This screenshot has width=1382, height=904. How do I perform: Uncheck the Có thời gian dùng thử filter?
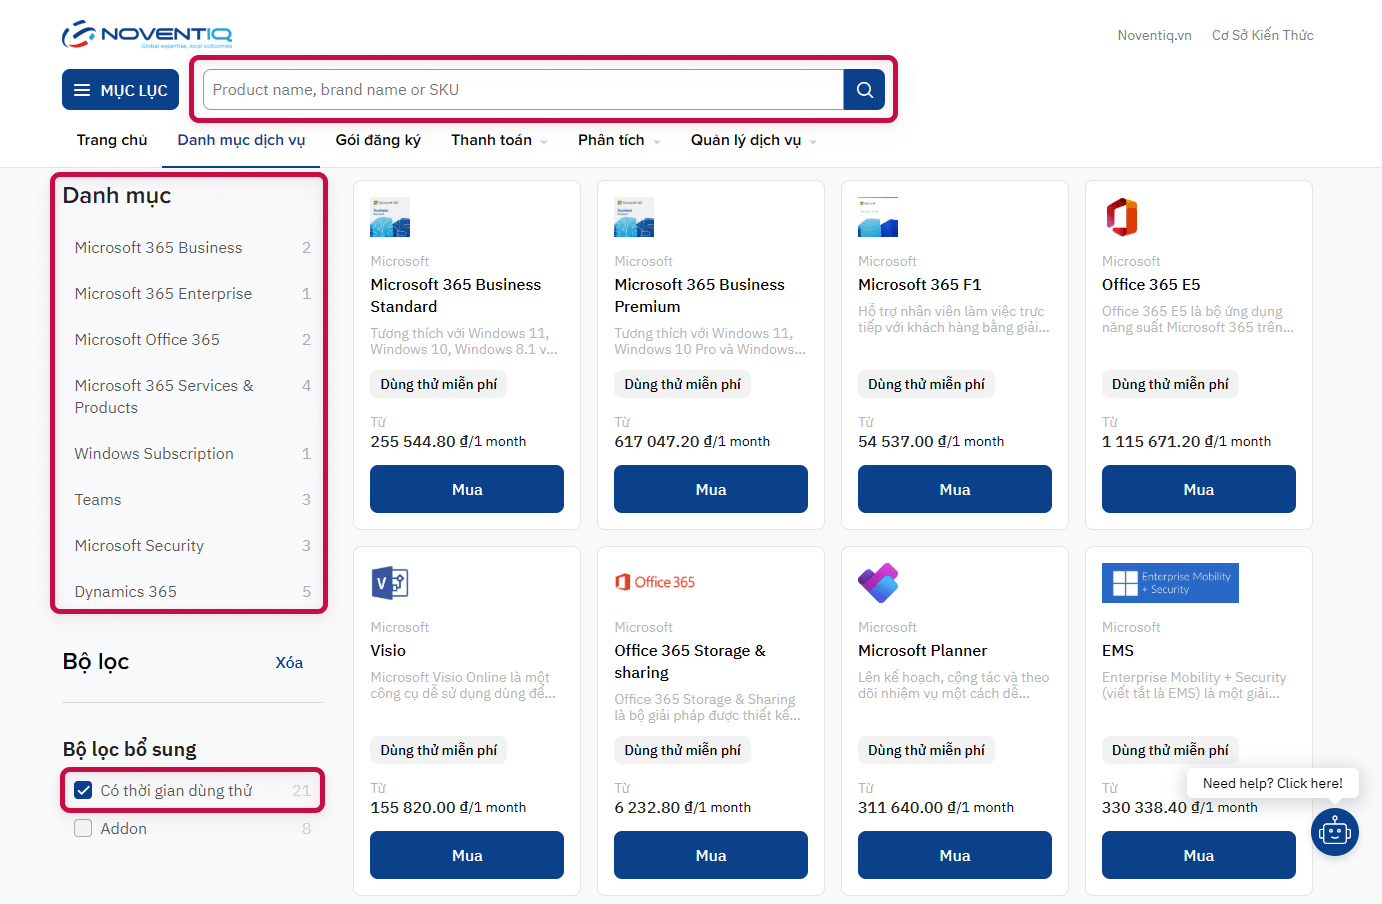84,791
